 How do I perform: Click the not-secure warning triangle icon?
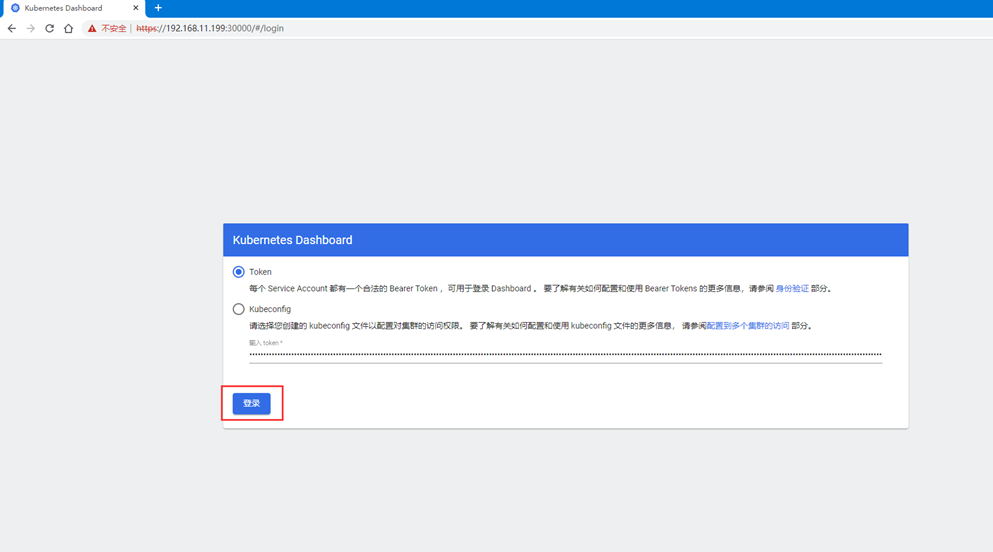[x=92, y=28]
